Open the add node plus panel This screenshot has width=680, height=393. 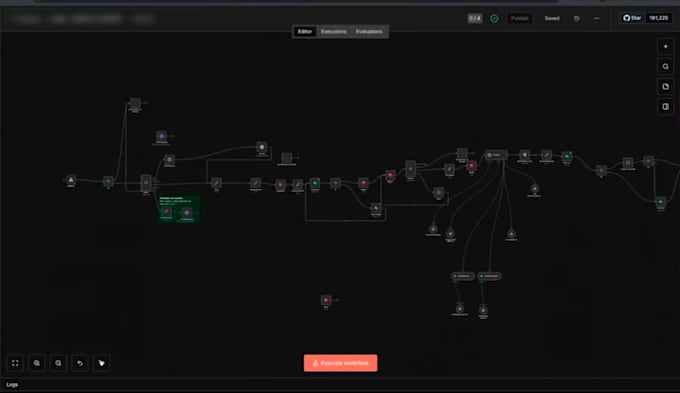(665, 46)
